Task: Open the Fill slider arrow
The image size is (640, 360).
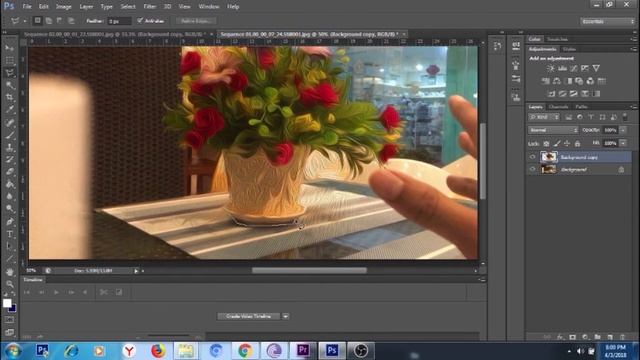Action: 623,143
